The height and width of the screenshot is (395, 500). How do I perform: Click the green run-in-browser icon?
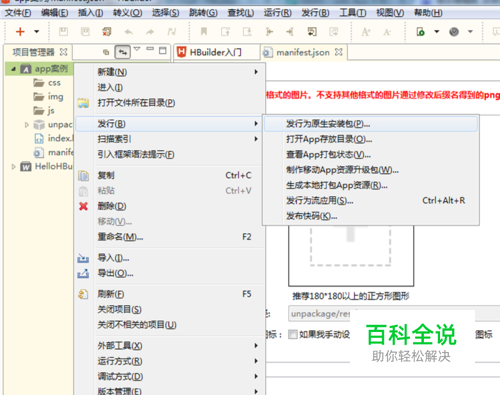[421, 32]
